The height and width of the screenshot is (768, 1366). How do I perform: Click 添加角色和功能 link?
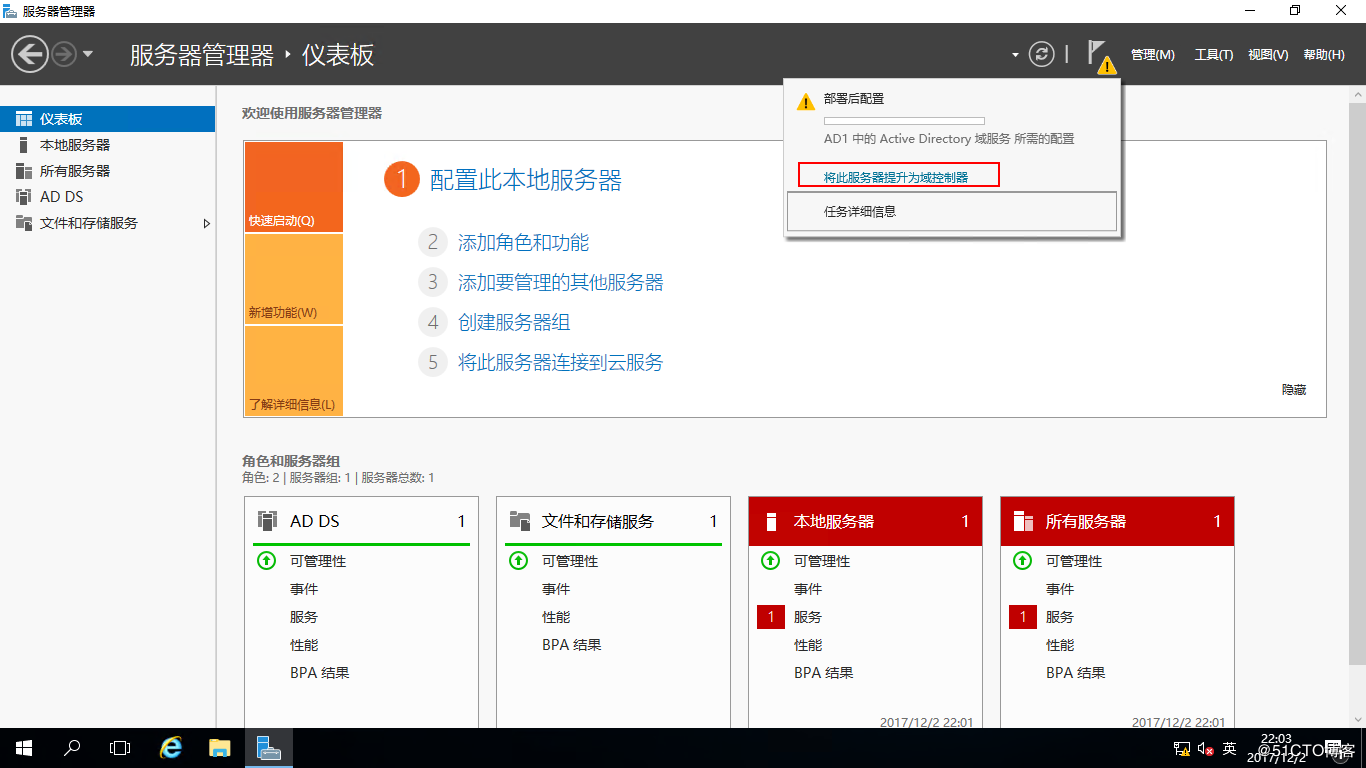point(523,242)
